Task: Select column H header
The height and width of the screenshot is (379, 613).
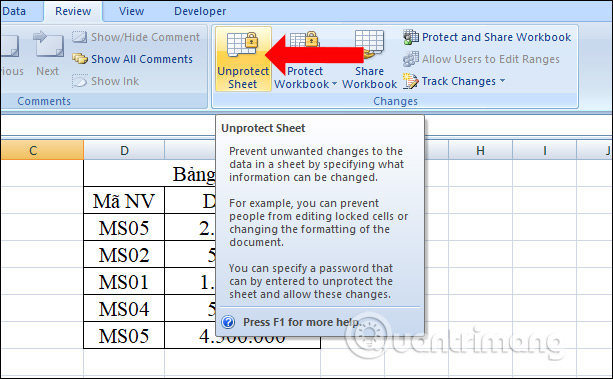Action: (x=480, y=150)
